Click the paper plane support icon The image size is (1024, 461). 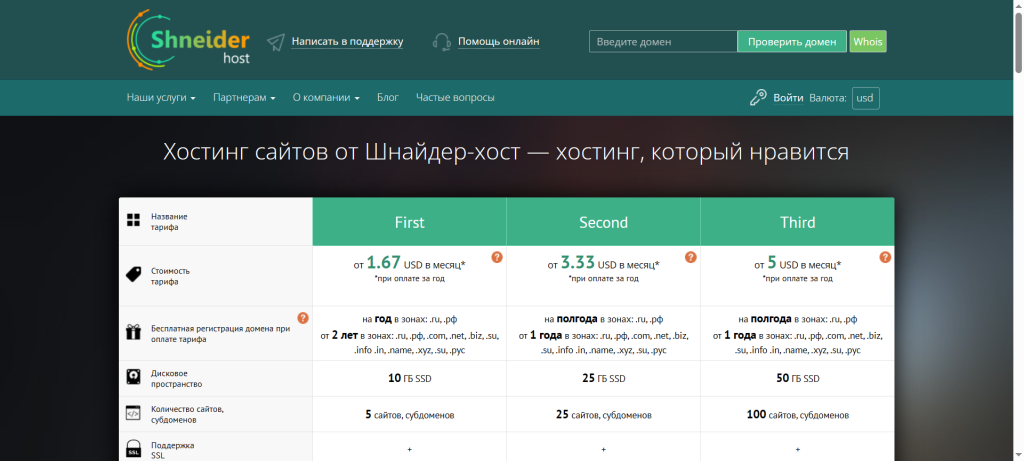click(276, 42)
